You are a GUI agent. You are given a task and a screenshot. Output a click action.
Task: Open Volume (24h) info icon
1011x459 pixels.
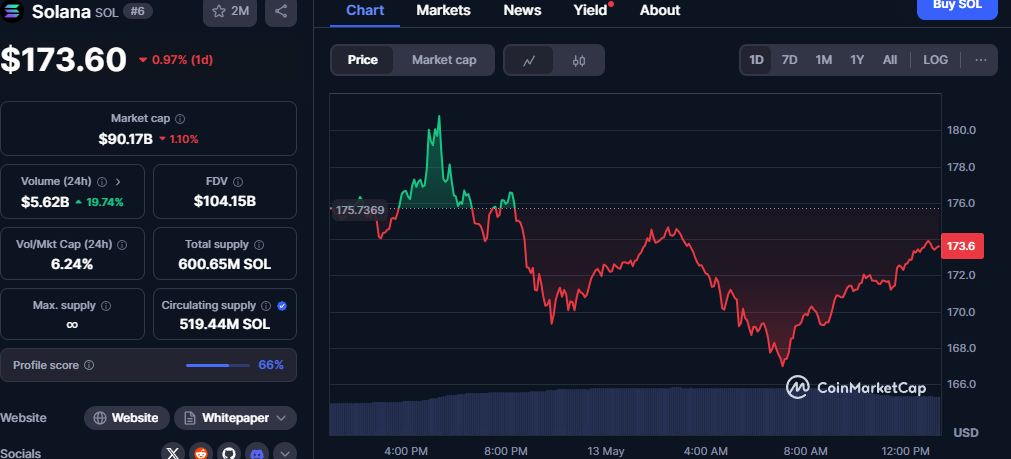[x=102, y=182]
